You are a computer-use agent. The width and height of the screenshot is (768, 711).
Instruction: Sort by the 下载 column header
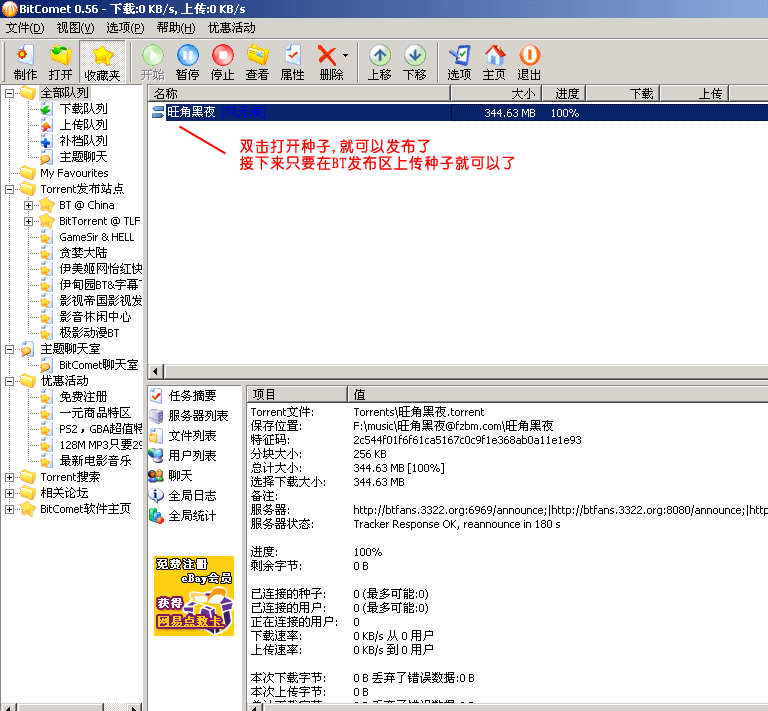623,93
